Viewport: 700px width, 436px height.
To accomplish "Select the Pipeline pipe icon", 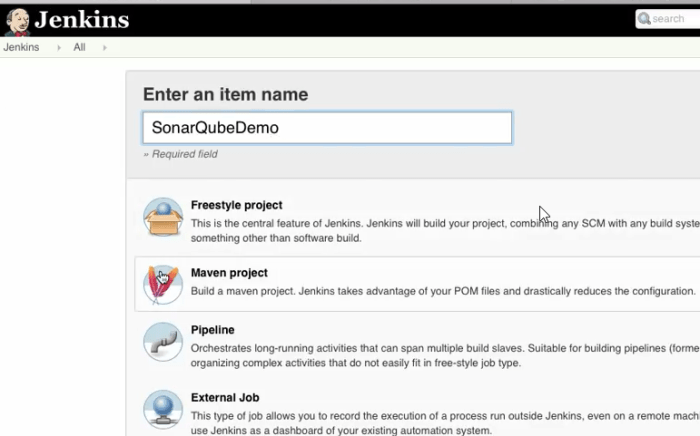I will 163,341.
